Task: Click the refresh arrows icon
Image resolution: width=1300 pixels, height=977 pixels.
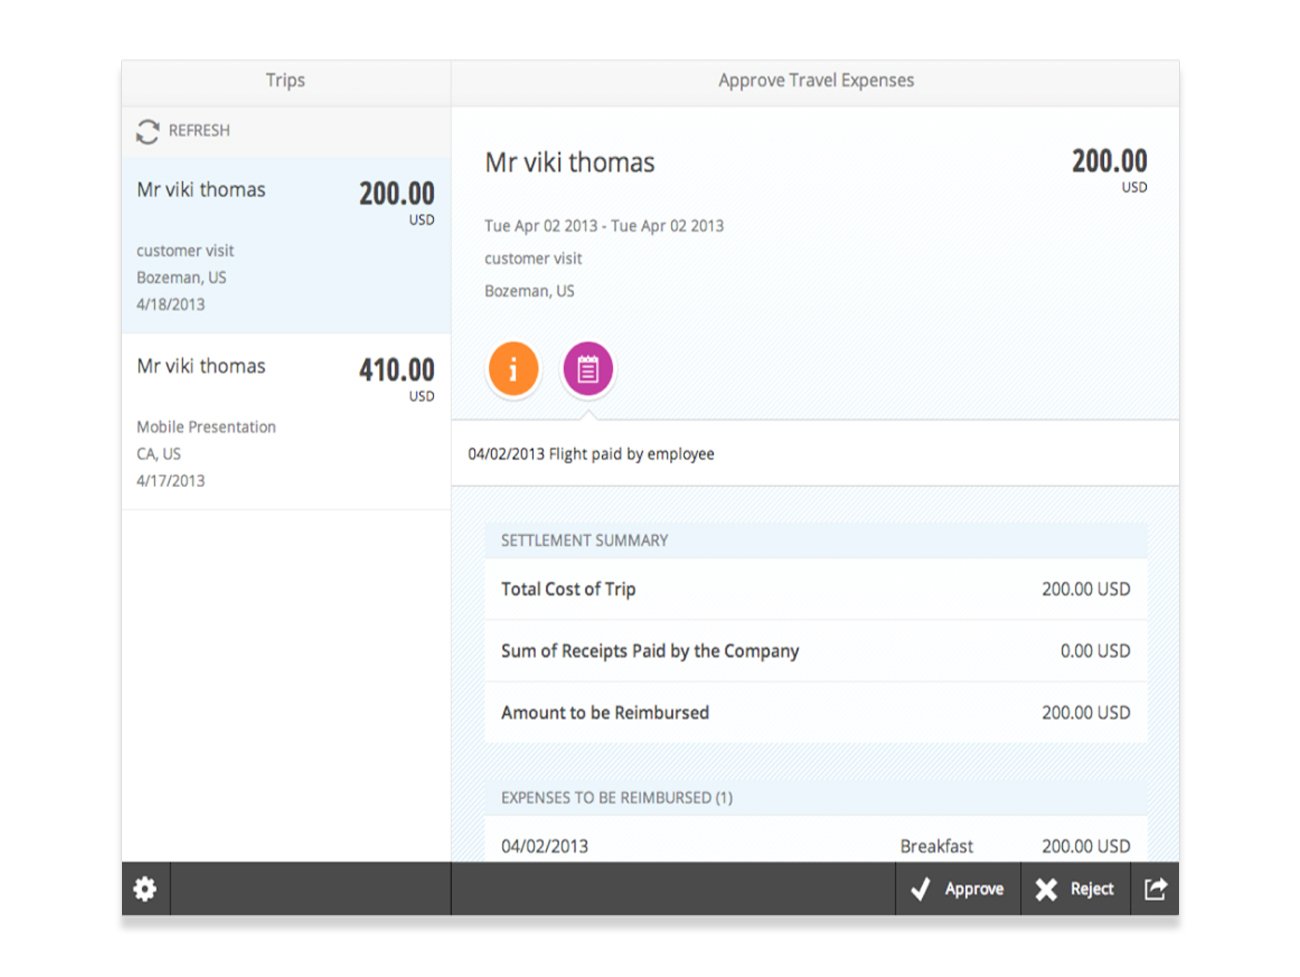Action: [148, 131]
